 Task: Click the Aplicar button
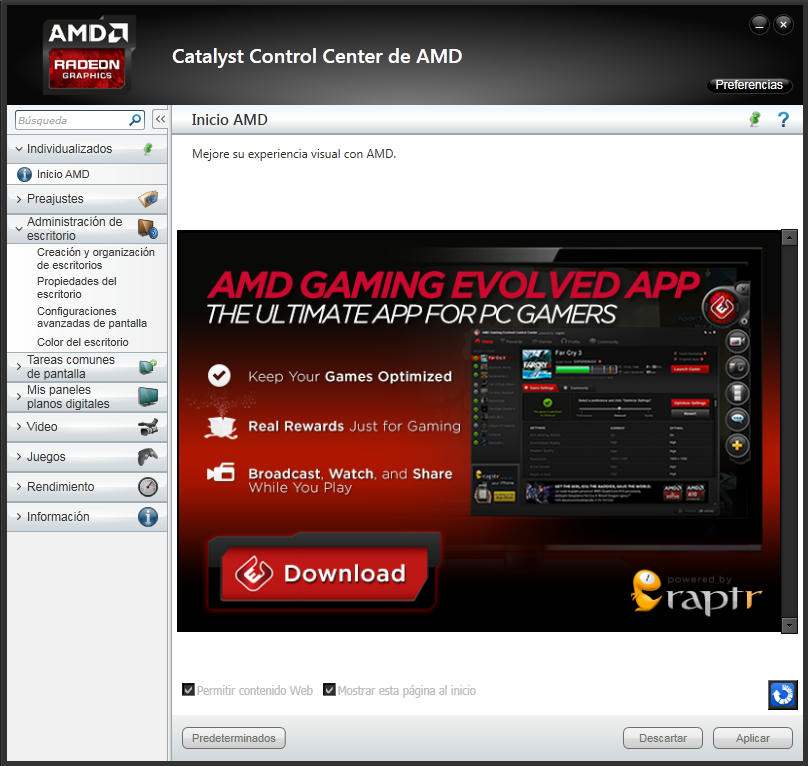point(753,738)
